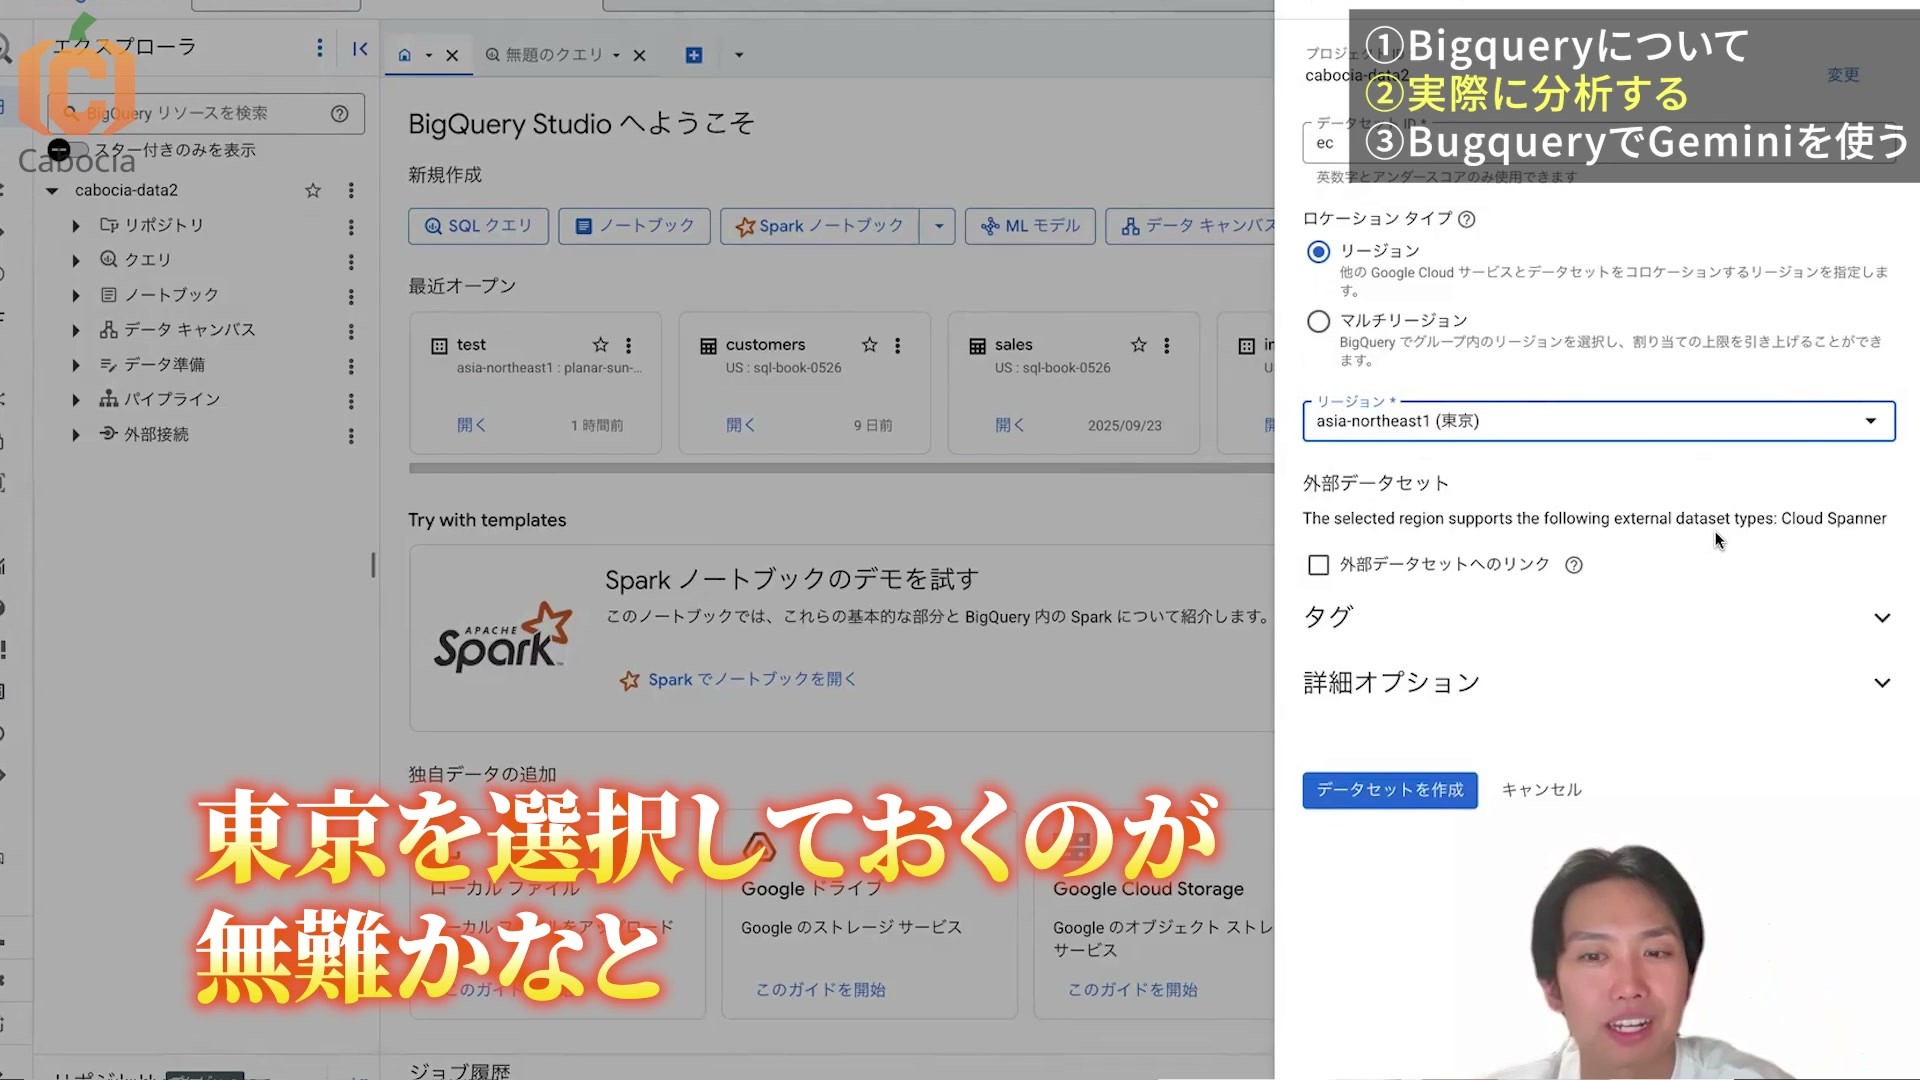This screenshot has height=1080, width=1920.
Task: Close the 無題のクエリ tab
Action: (x=639, y=55)
